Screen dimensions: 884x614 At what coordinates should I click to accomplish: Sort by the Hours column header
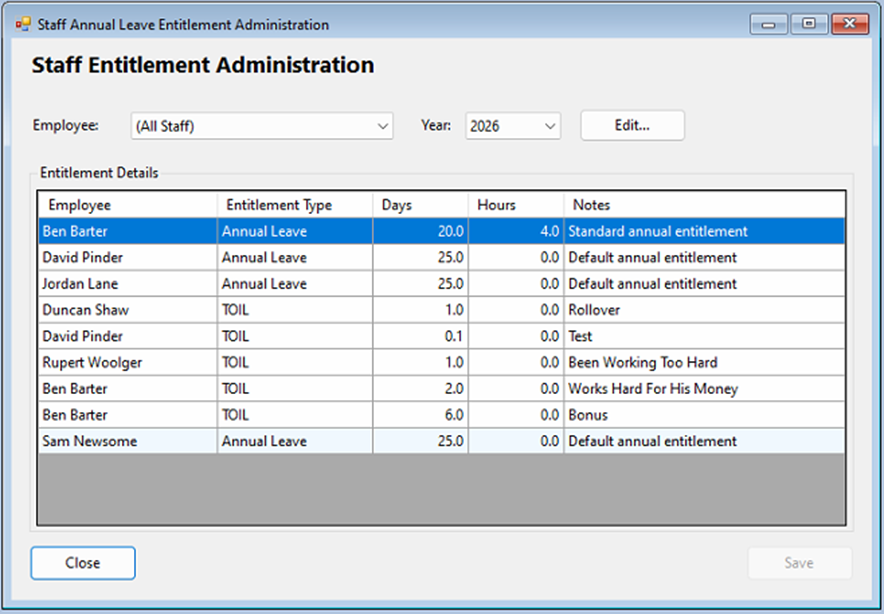pos(516,205)
